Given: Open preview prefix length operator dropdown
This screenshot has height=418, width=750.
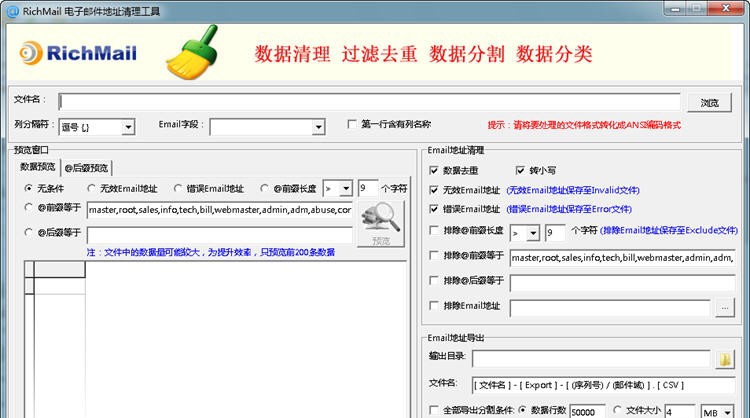Looking at the screenshot, I should [x=346, y=188].
